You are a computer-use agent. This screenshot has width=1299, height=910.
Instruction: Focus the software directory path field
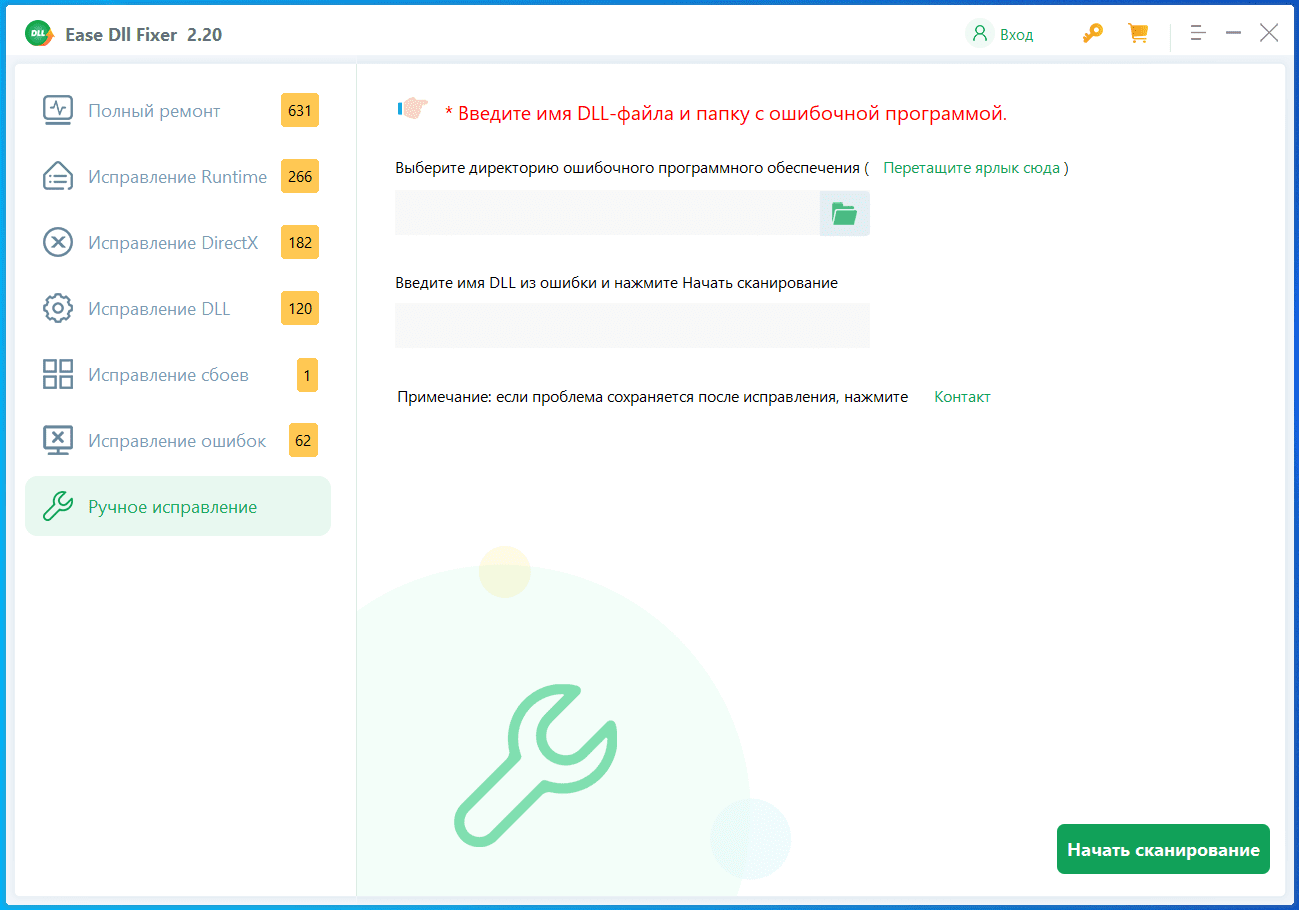607,213
